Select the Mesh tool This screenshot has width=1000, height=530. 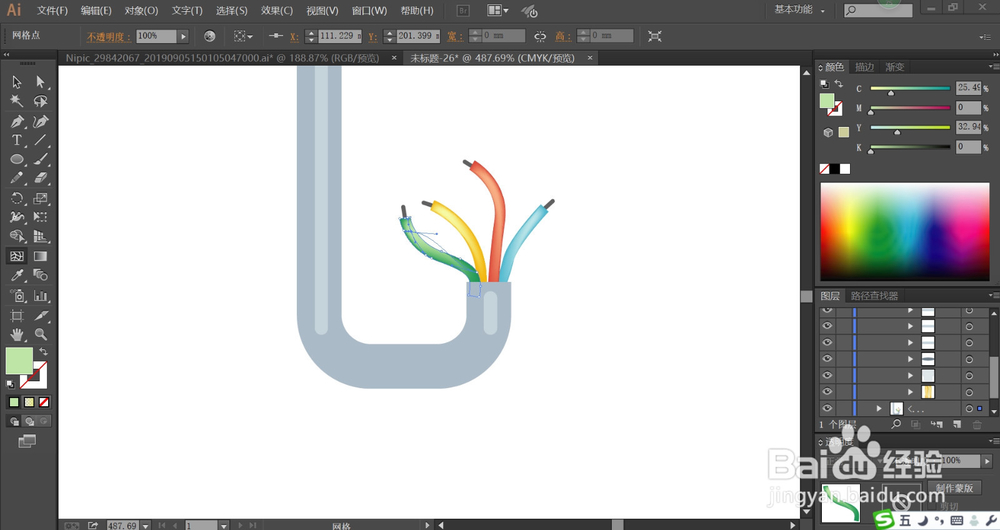pos(17,256)
